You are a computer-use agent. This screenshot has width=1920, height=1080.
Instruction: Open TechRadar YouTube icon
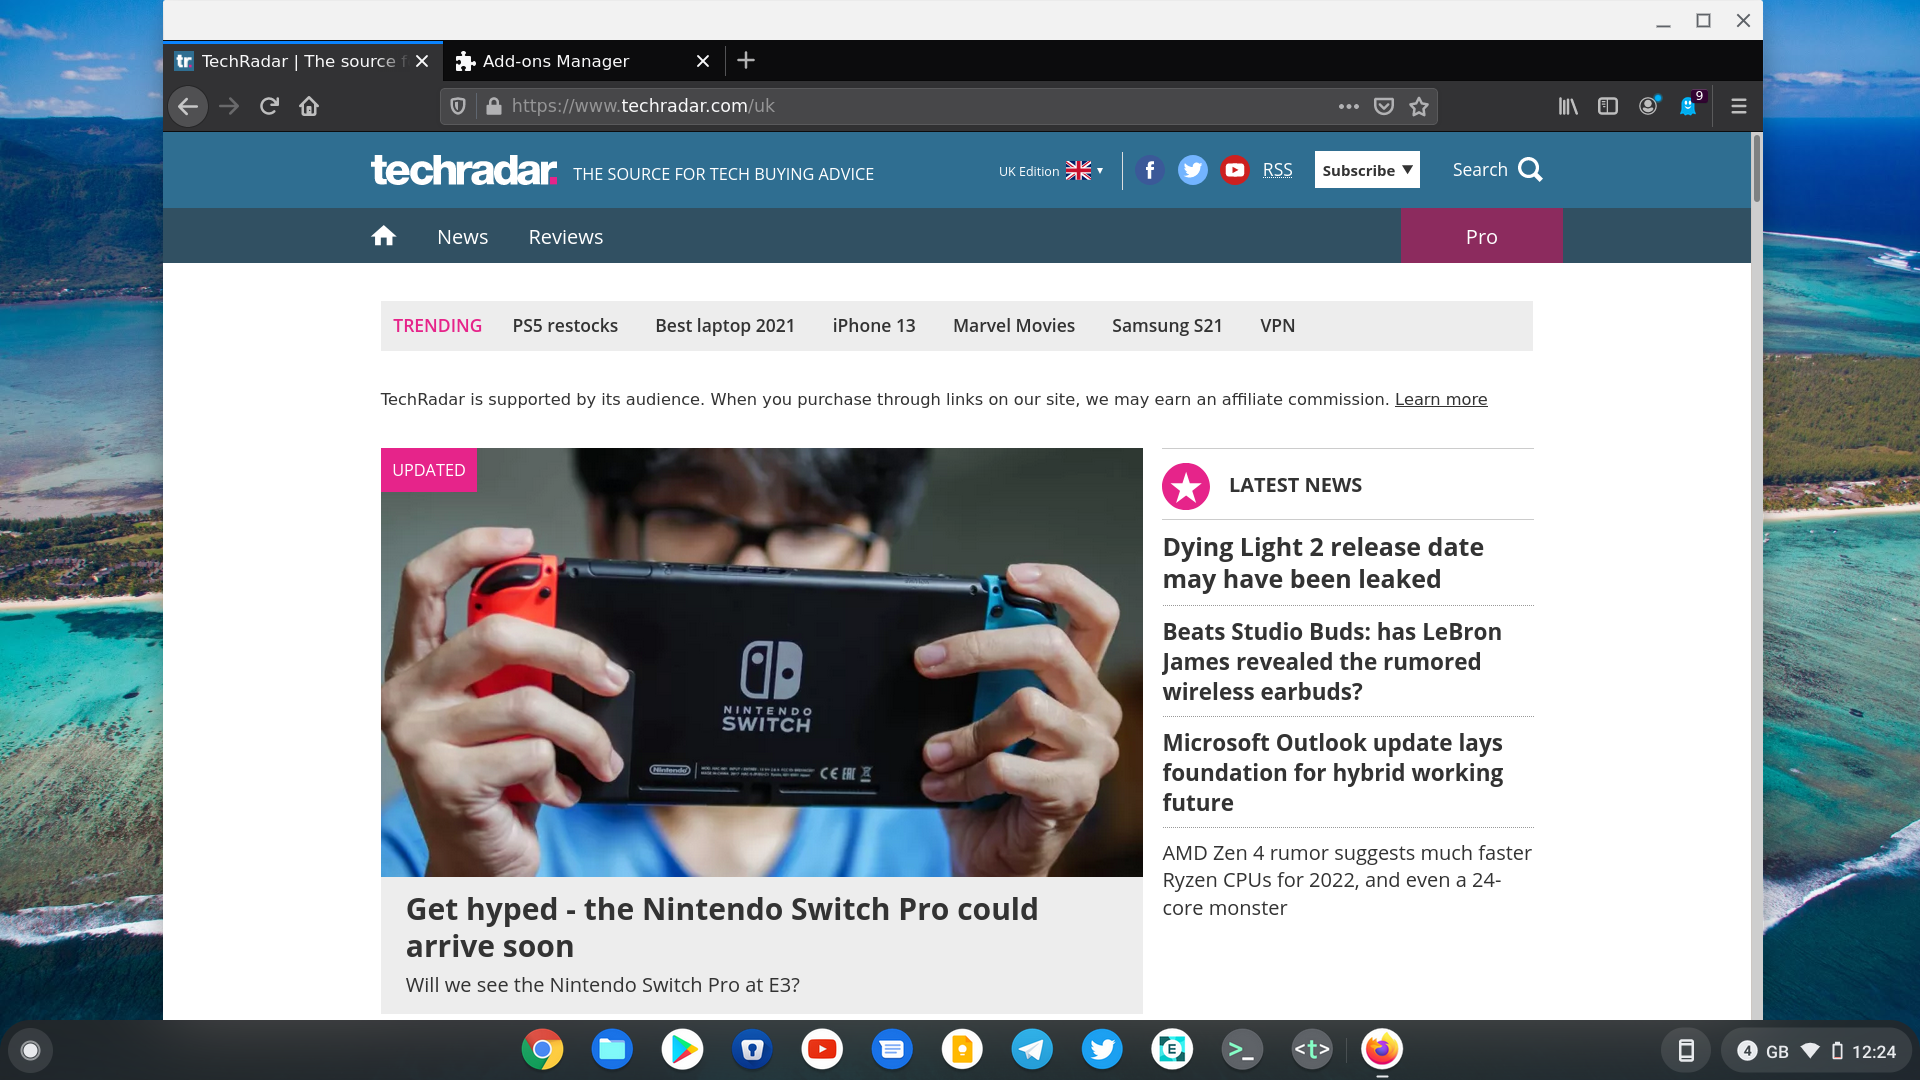1235,170
